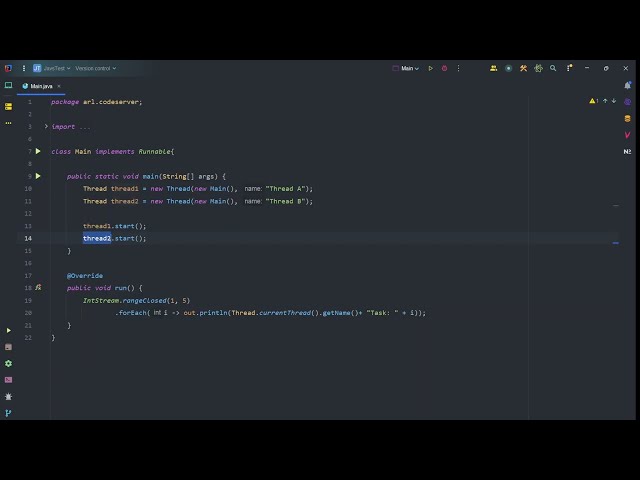
Task: Open the yellow warning inspection indicator
Action: tap(593, 101)
